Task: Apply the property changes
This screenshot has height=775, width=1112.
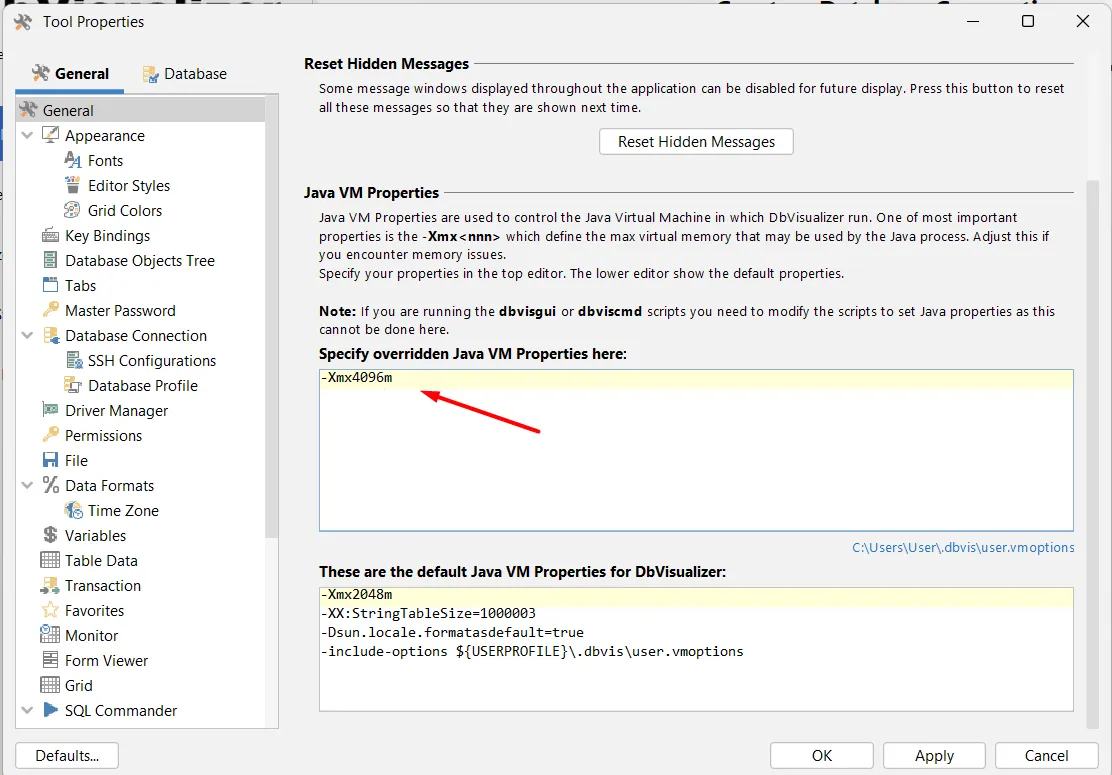Action: coord(934,756)
